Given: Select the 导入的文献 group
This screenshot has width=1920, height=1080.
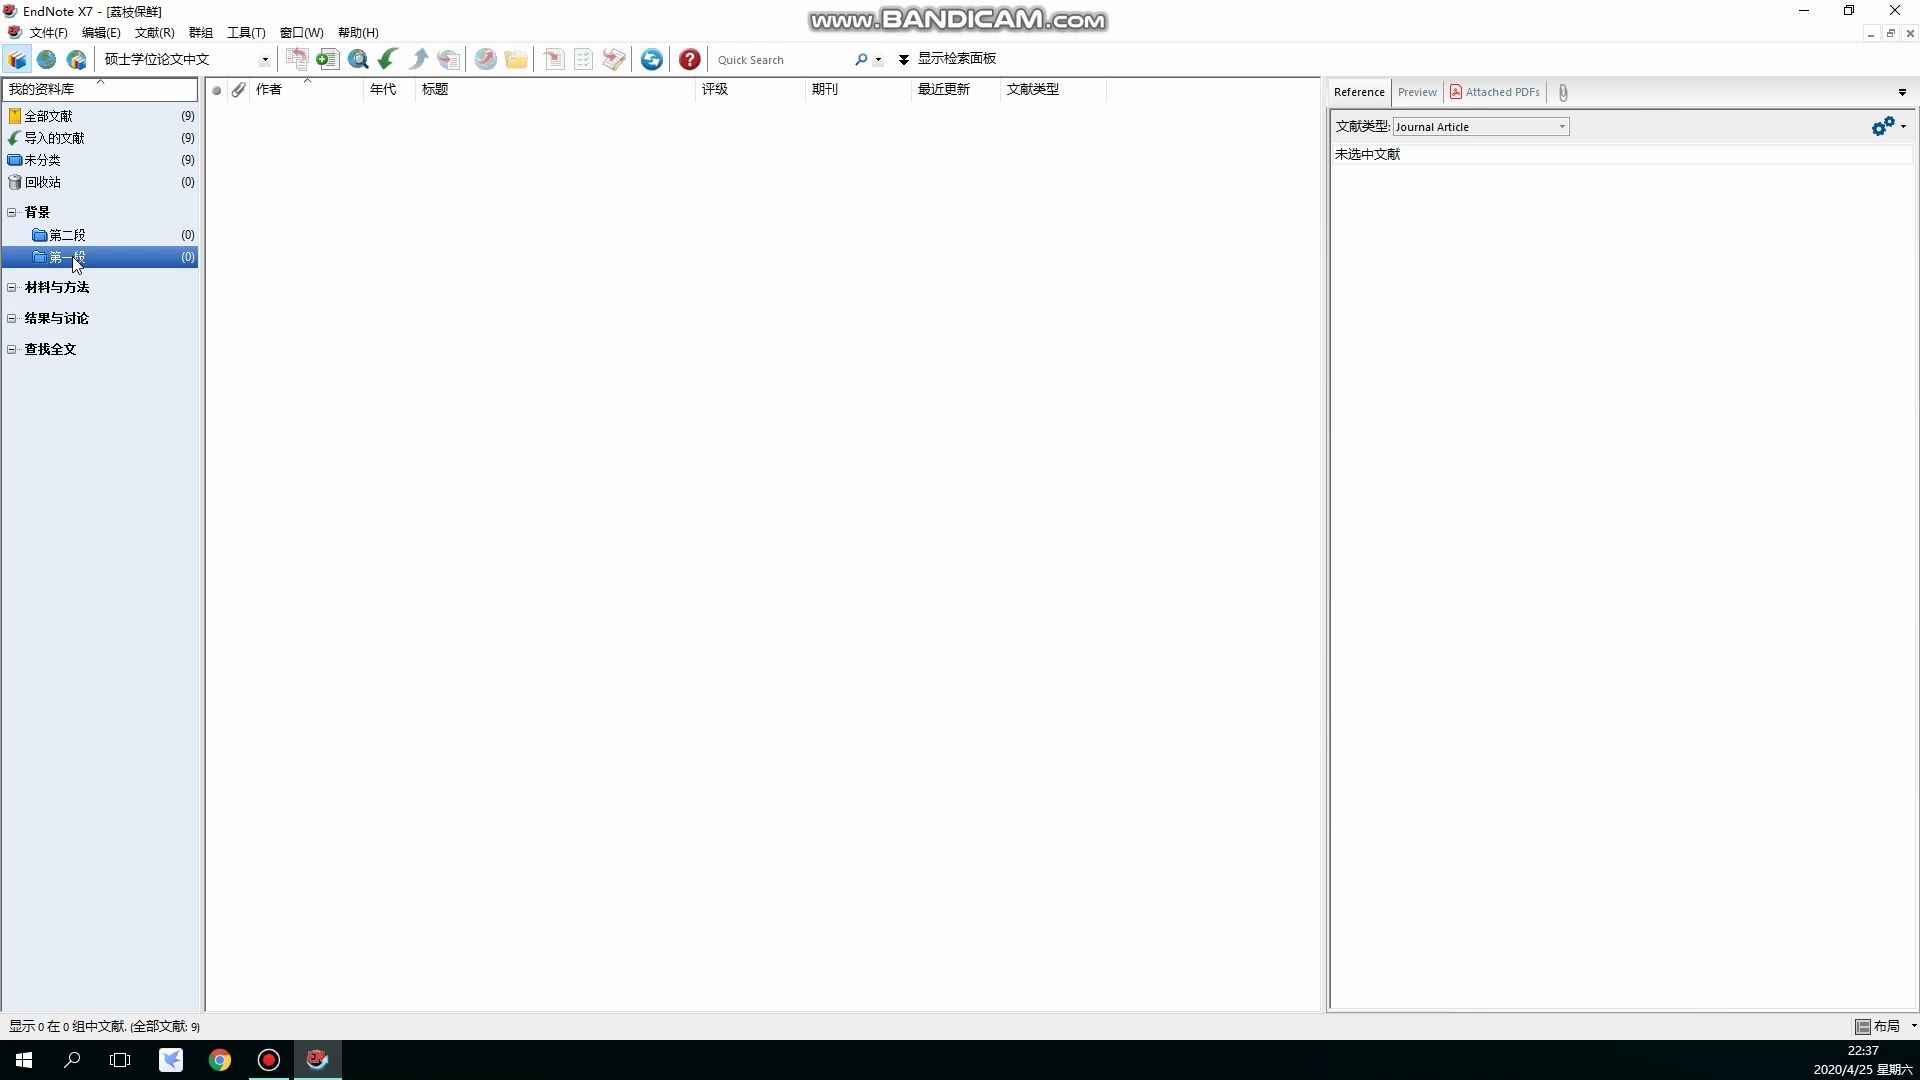Looking at the screenshot, I should point(100,138).
